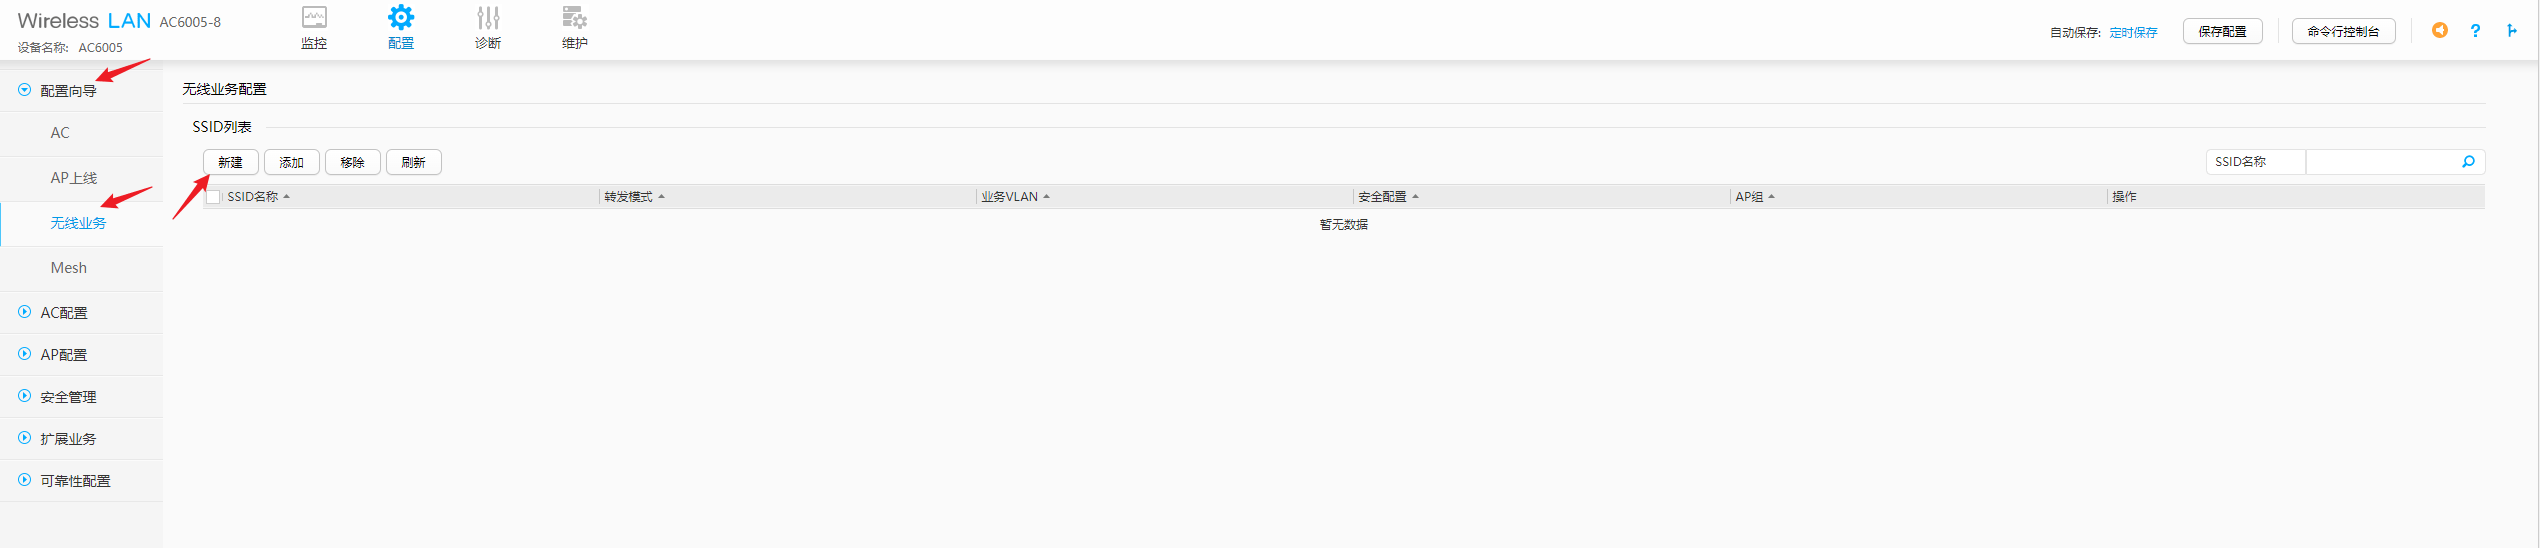The height and width of the screenshot is (548, 2540).
Task: Open the 诊断 diagnostics section
Action: point(488,27)
